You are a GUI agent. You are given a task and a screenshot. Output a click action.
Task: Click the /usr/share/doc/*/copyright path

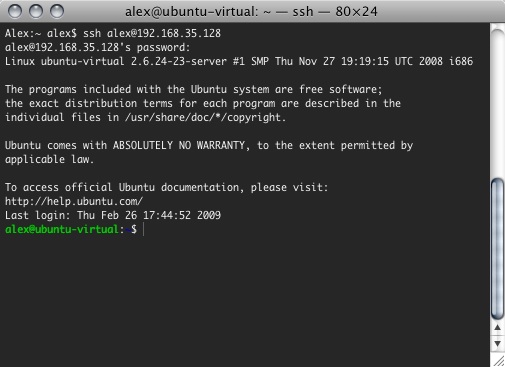[205, 117]
